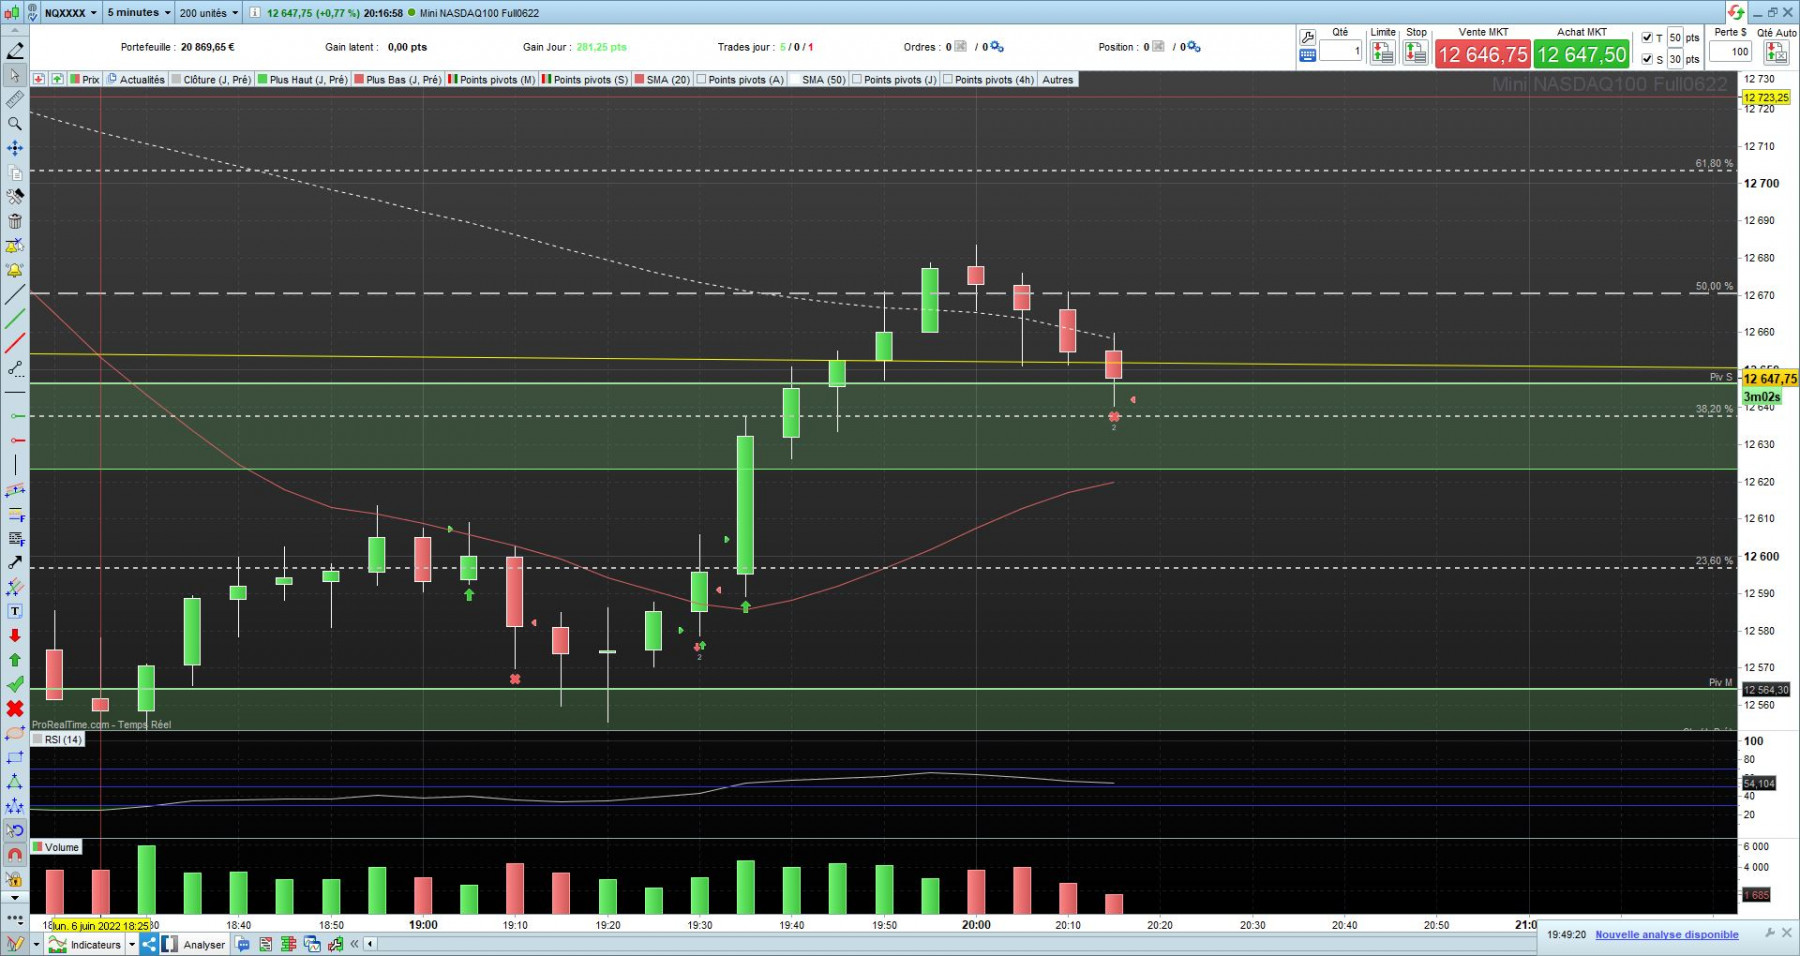Screen dimensions: 1800x956
Task: Click the blue share icon
Action: (149, 944)
